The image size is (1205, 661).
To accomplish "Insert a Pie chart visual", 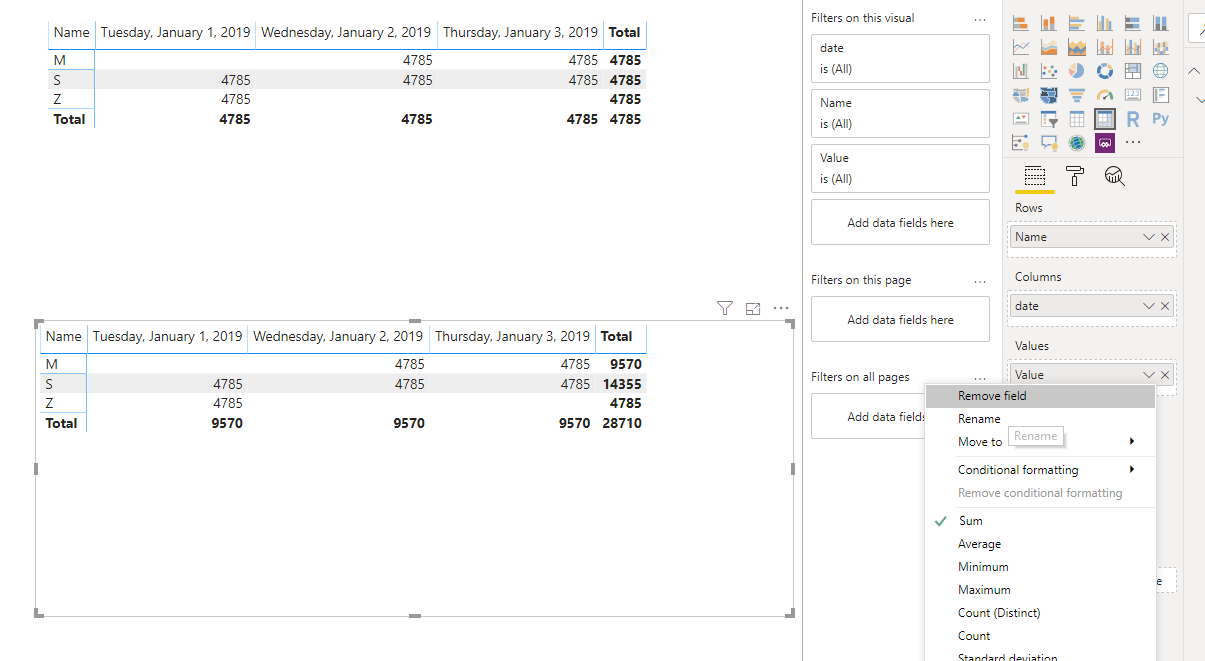I will tap(1077, 71).
